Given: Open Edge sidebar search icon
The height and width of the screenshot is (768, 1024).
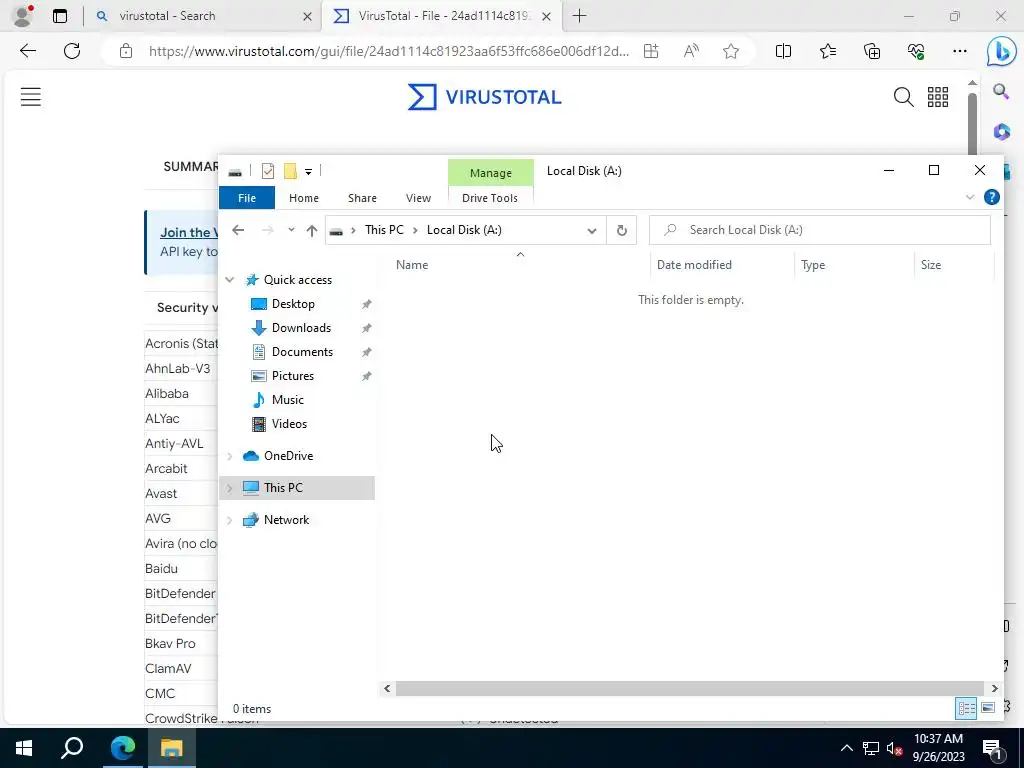Looking at the screenshot, I should (1000, 91).
